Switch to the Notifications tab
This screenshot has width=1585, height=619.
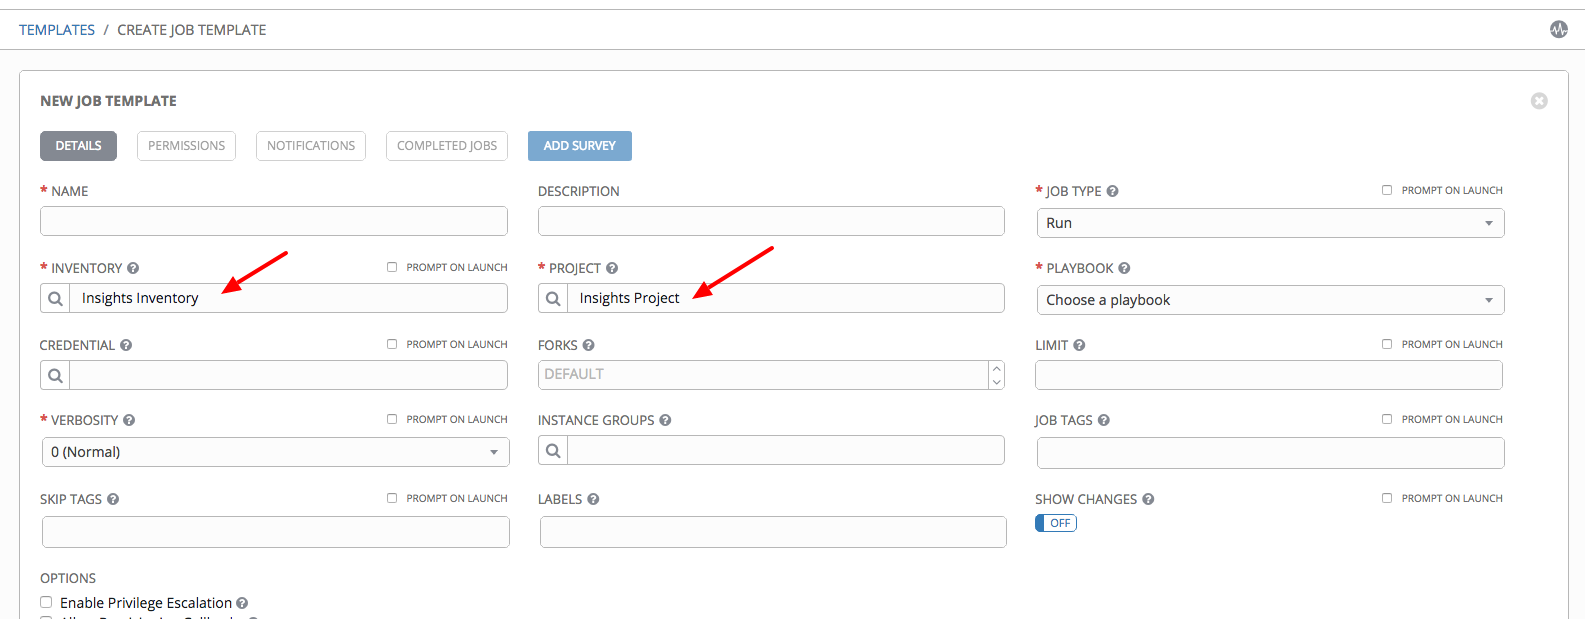pyautogui.click(x=311, y=146)
